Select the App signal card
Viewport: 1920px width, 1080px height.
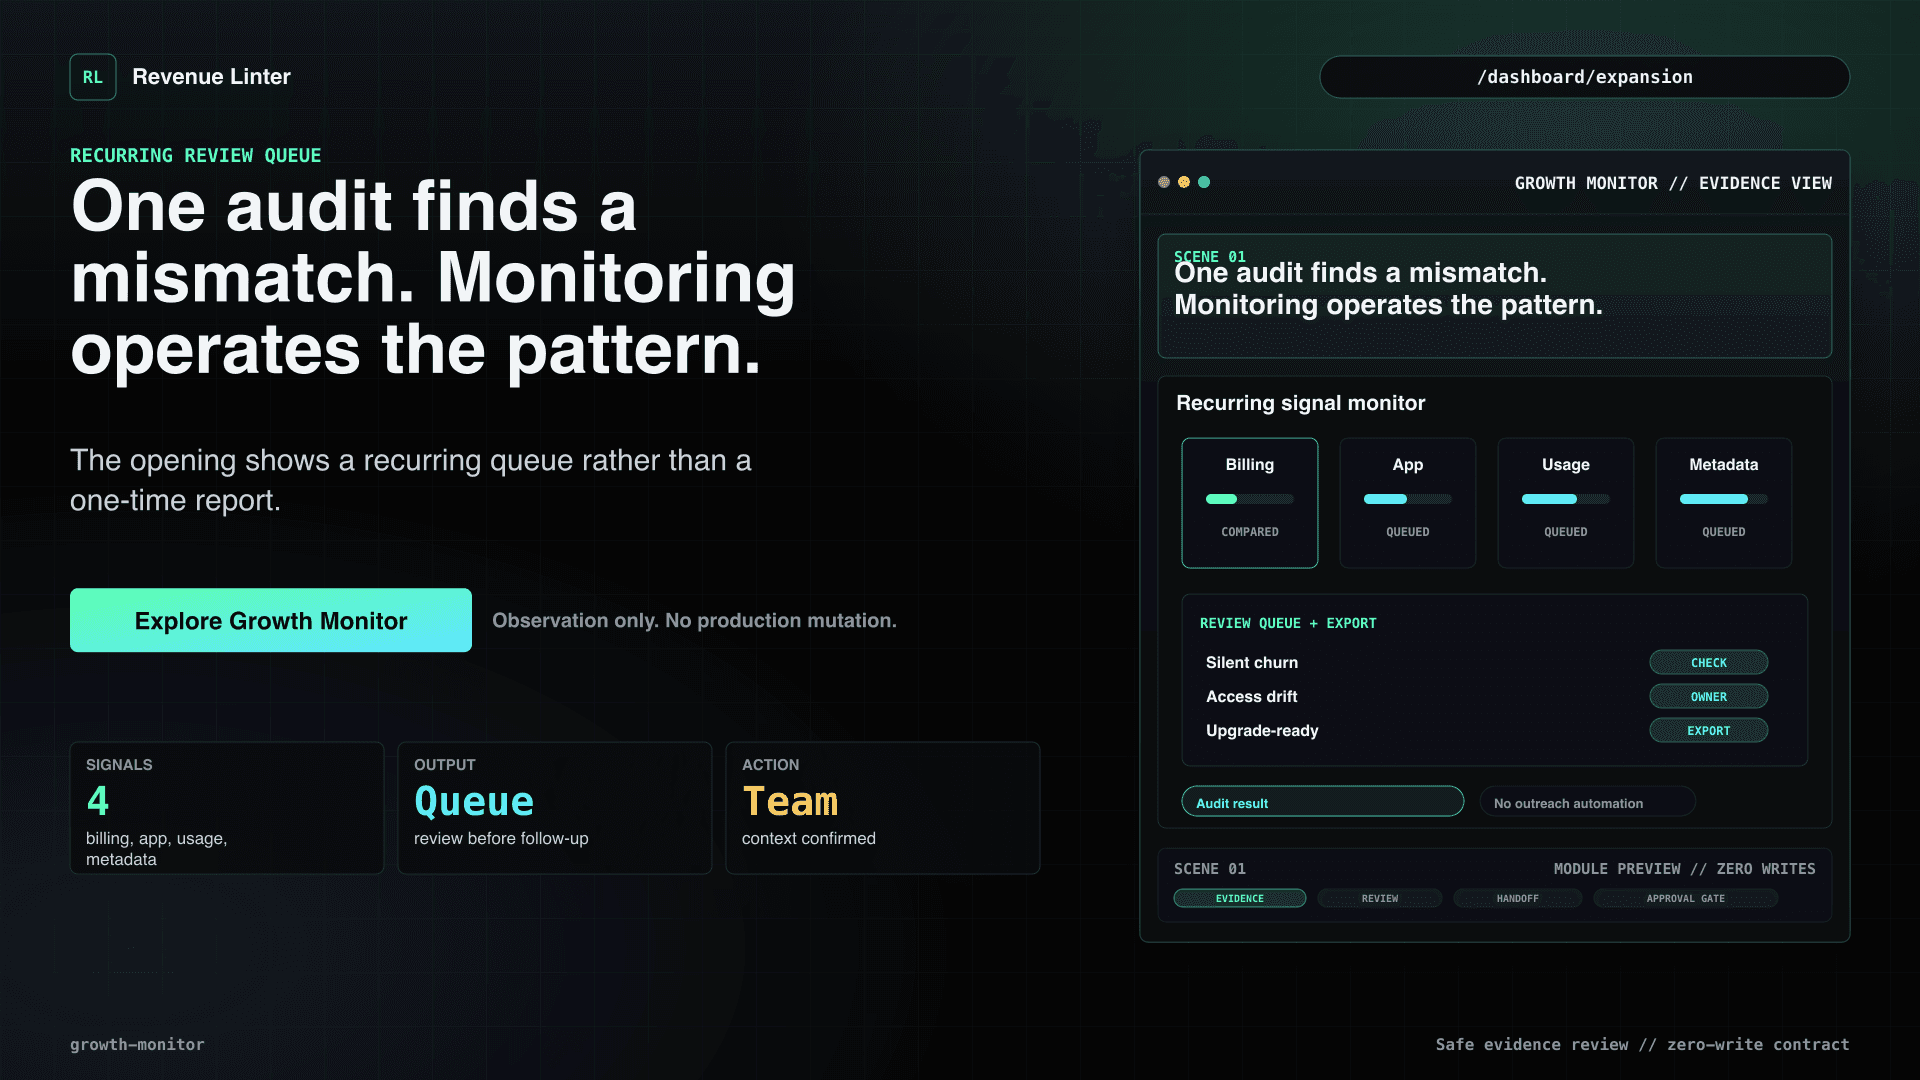(x=1408, y=503)
